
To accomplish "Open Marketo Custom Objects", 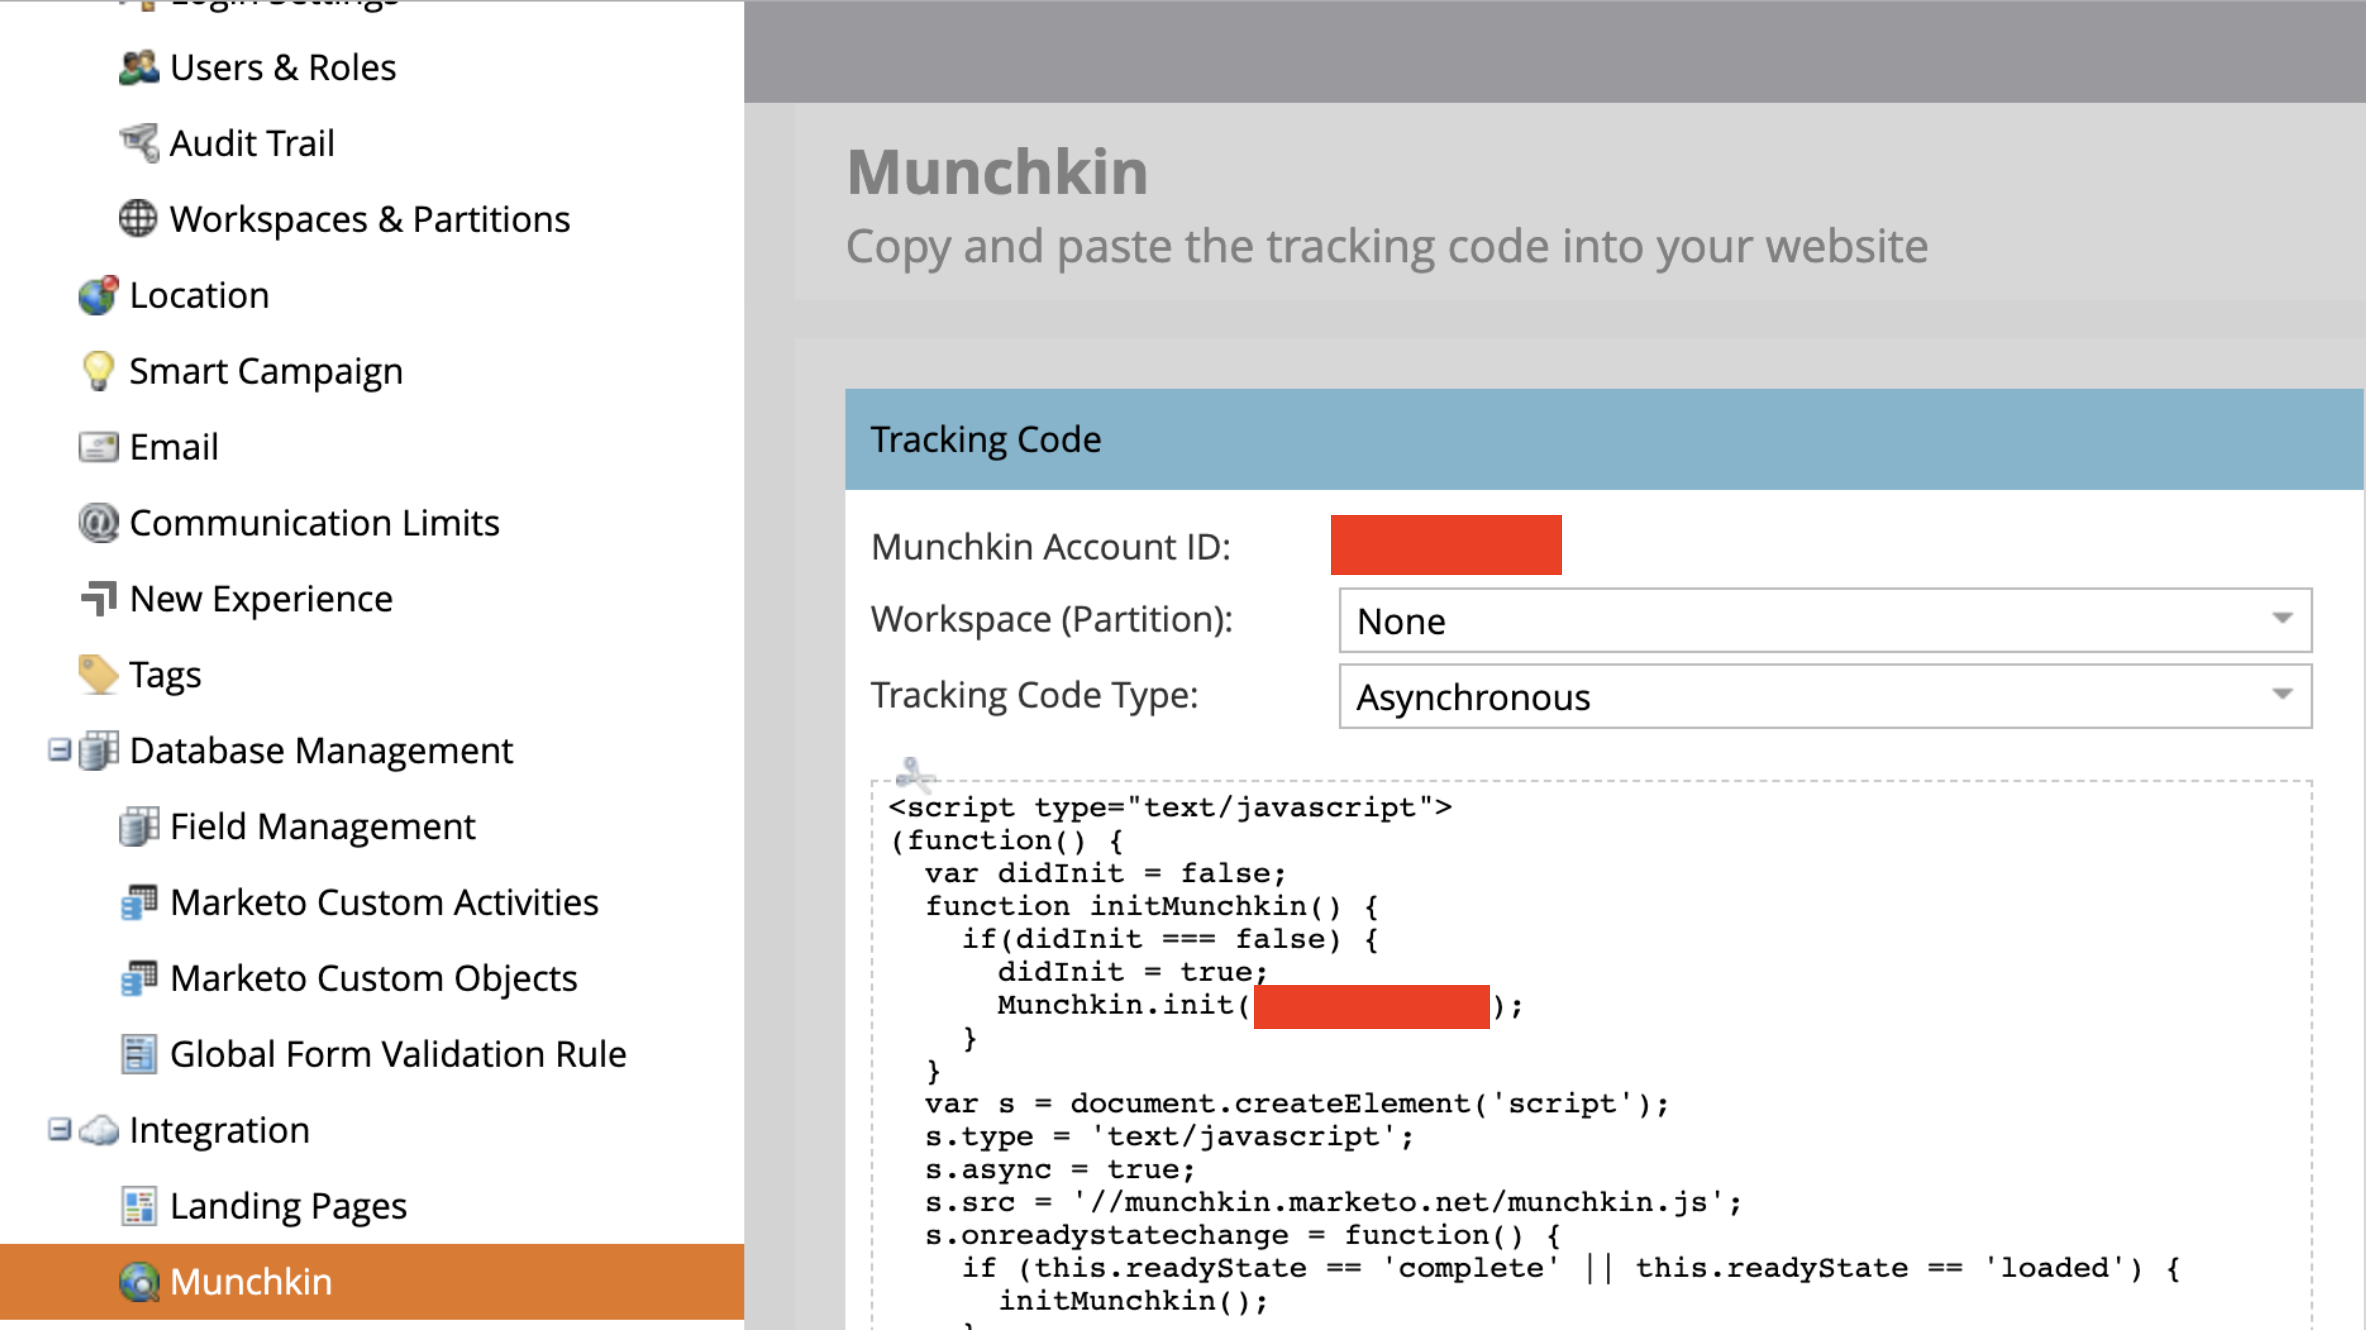I will [373, 978].
